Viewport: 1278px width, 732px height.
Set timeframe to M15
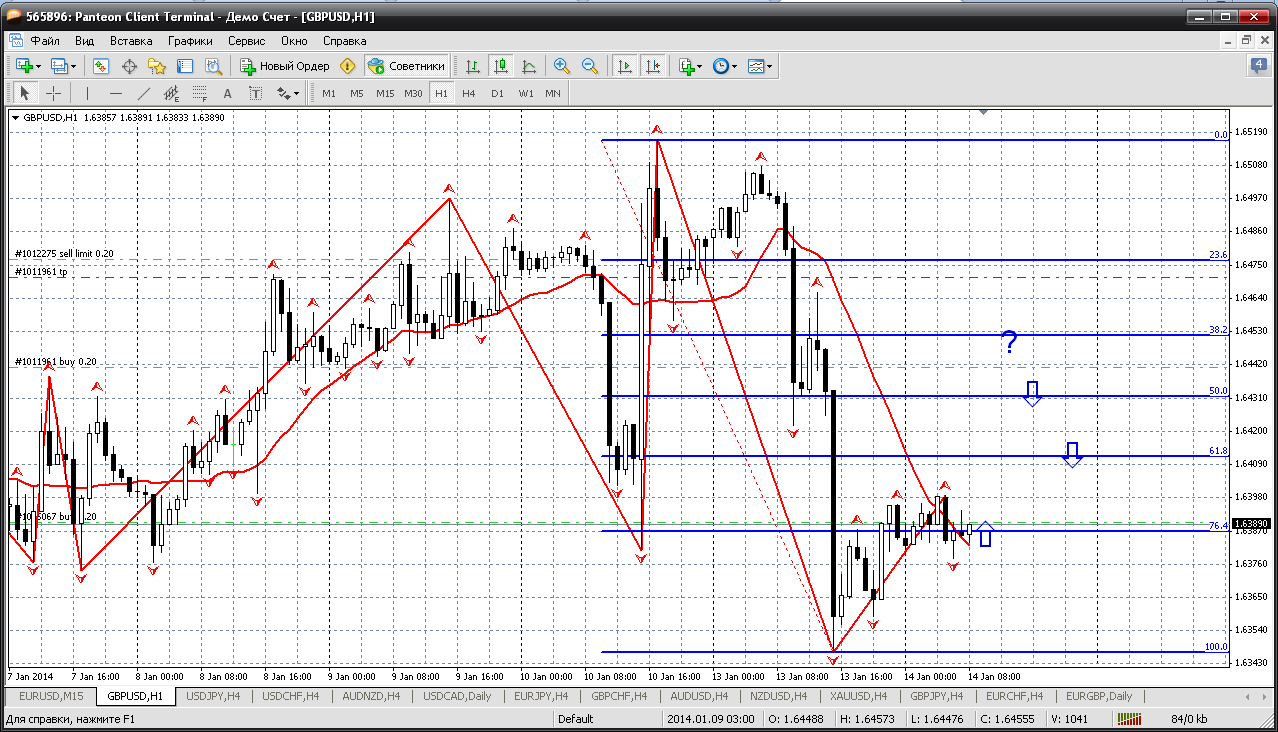pyautogui.click(x=385, y=93)
